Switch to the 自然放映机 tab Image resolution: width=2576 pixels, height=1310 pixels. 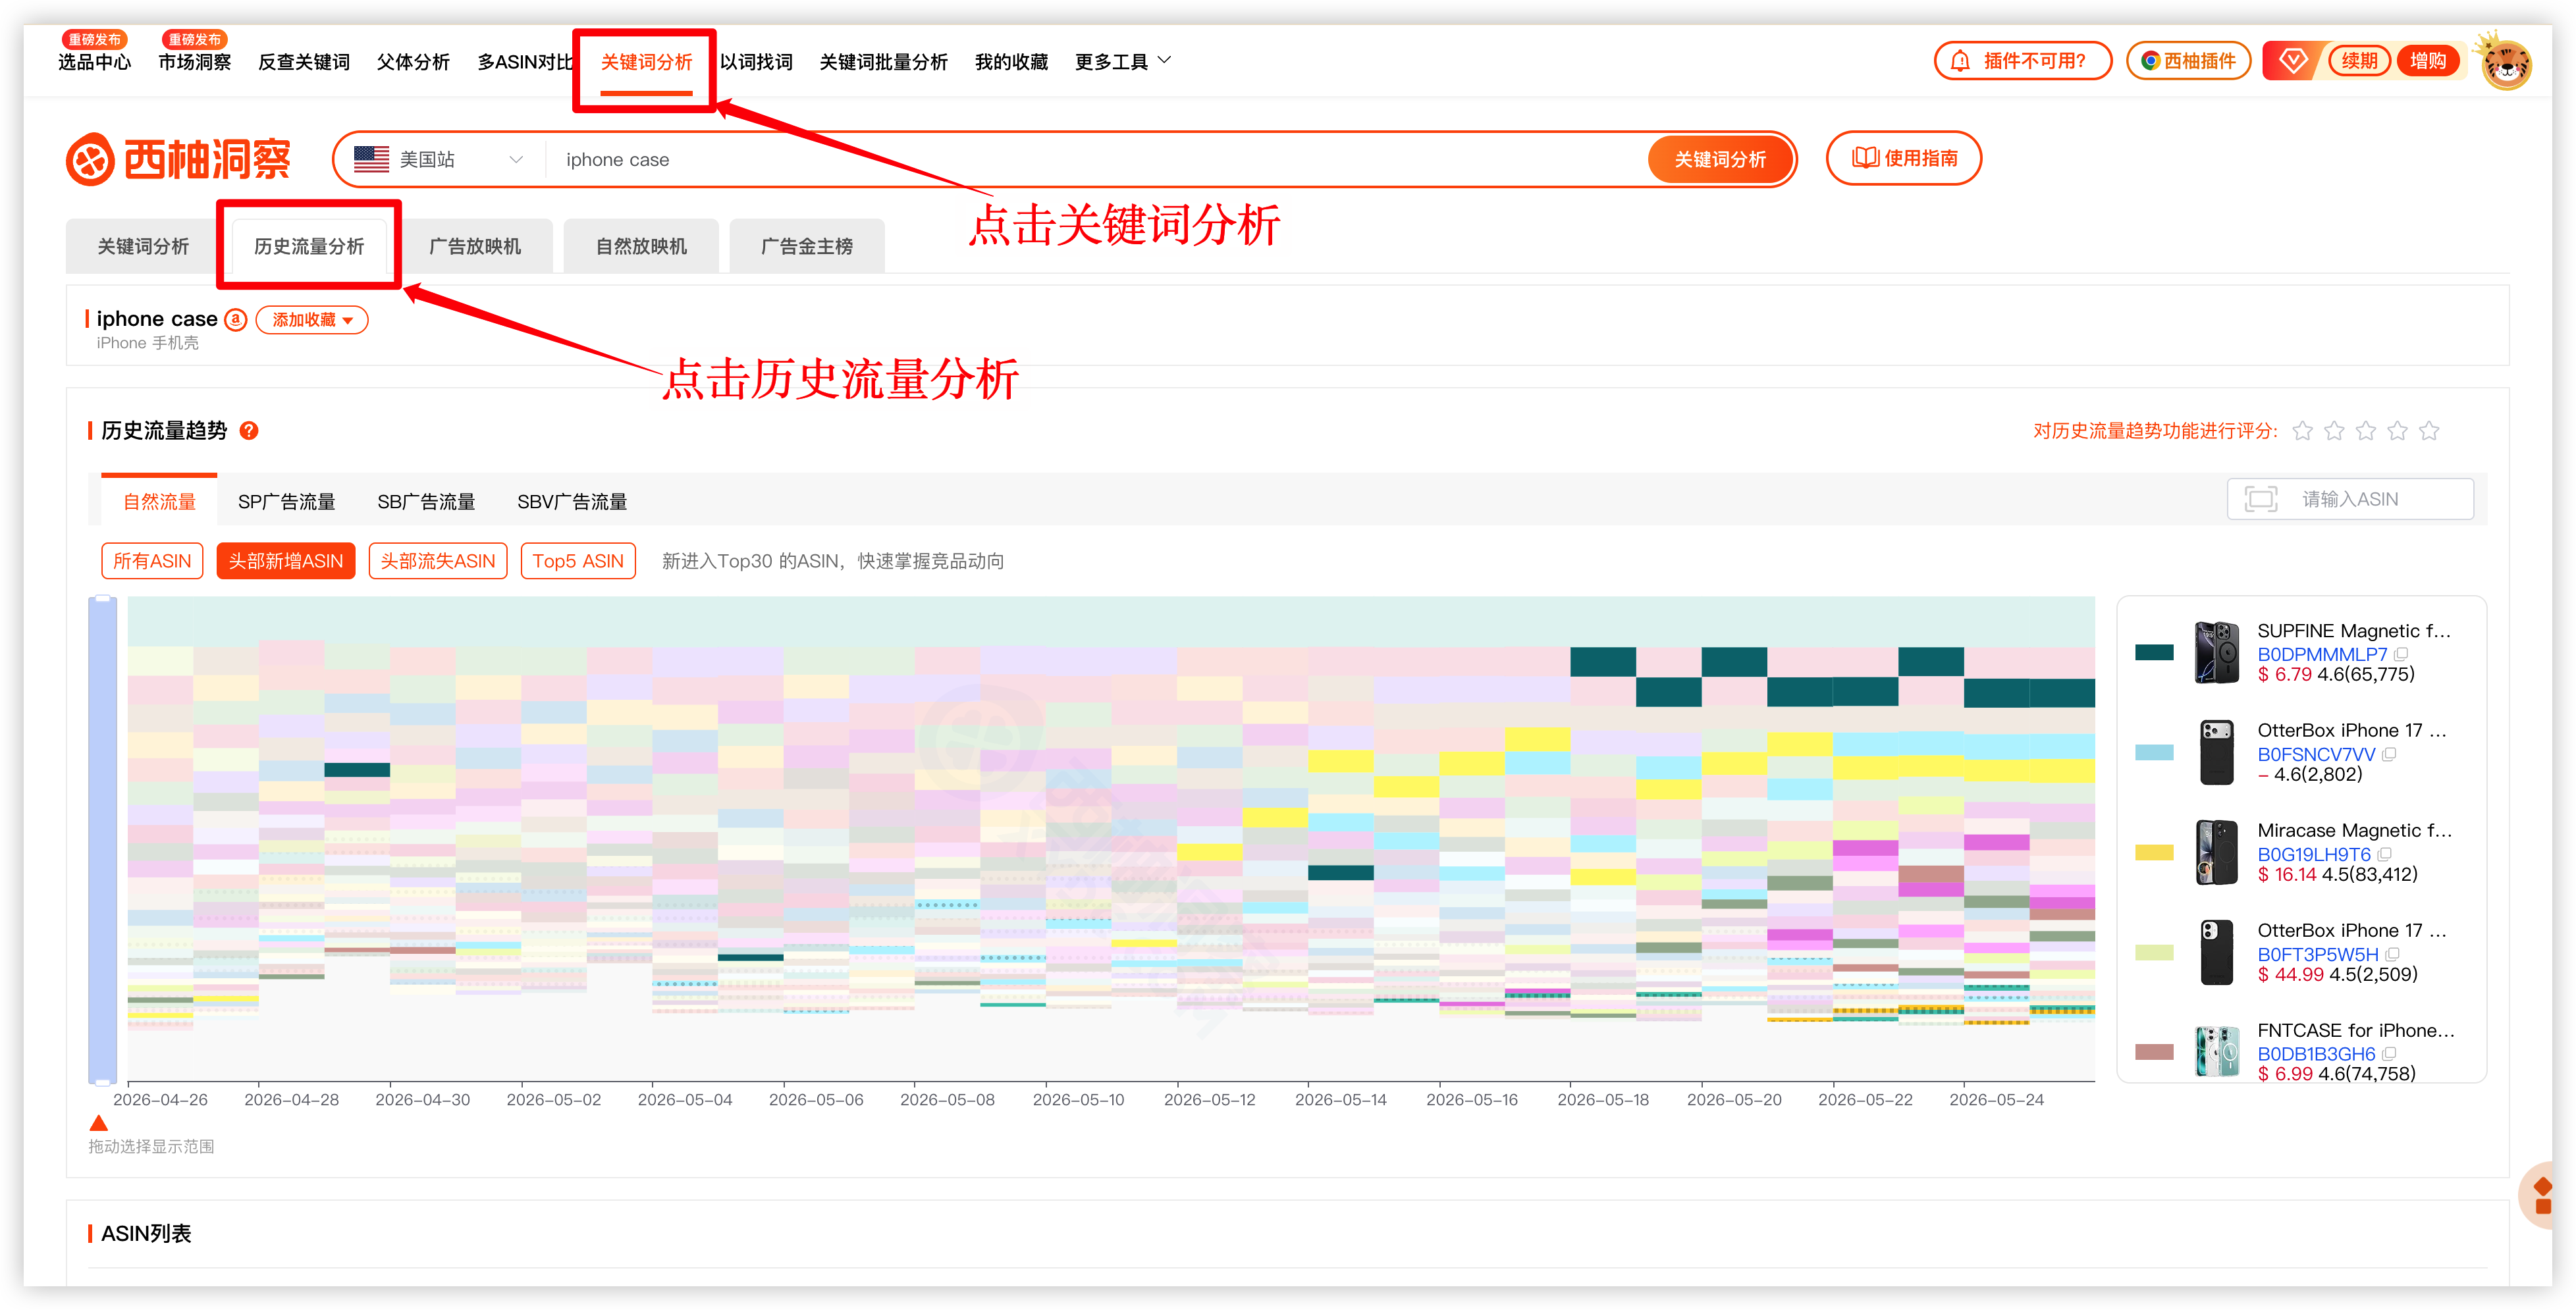641,246
